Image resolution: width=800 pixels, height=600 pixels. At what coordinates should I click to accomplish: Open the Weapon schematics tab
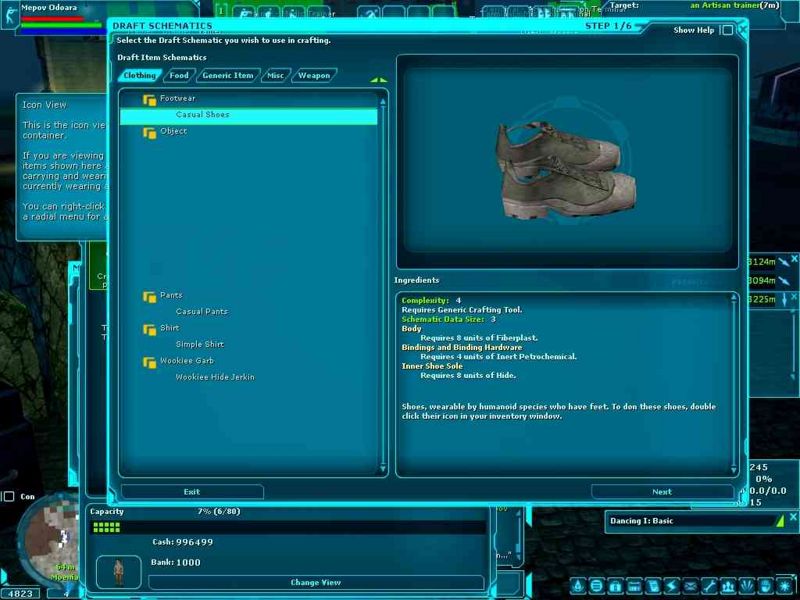(x=313, y=75)
